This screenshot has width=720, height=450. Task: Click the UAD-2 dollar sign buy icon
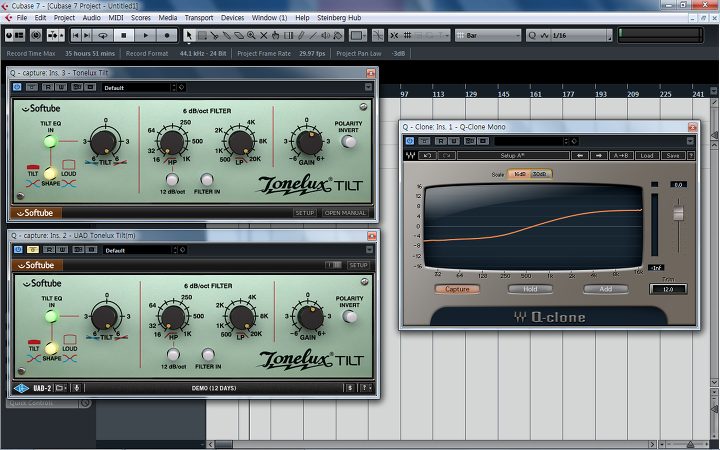coord(350,388)
